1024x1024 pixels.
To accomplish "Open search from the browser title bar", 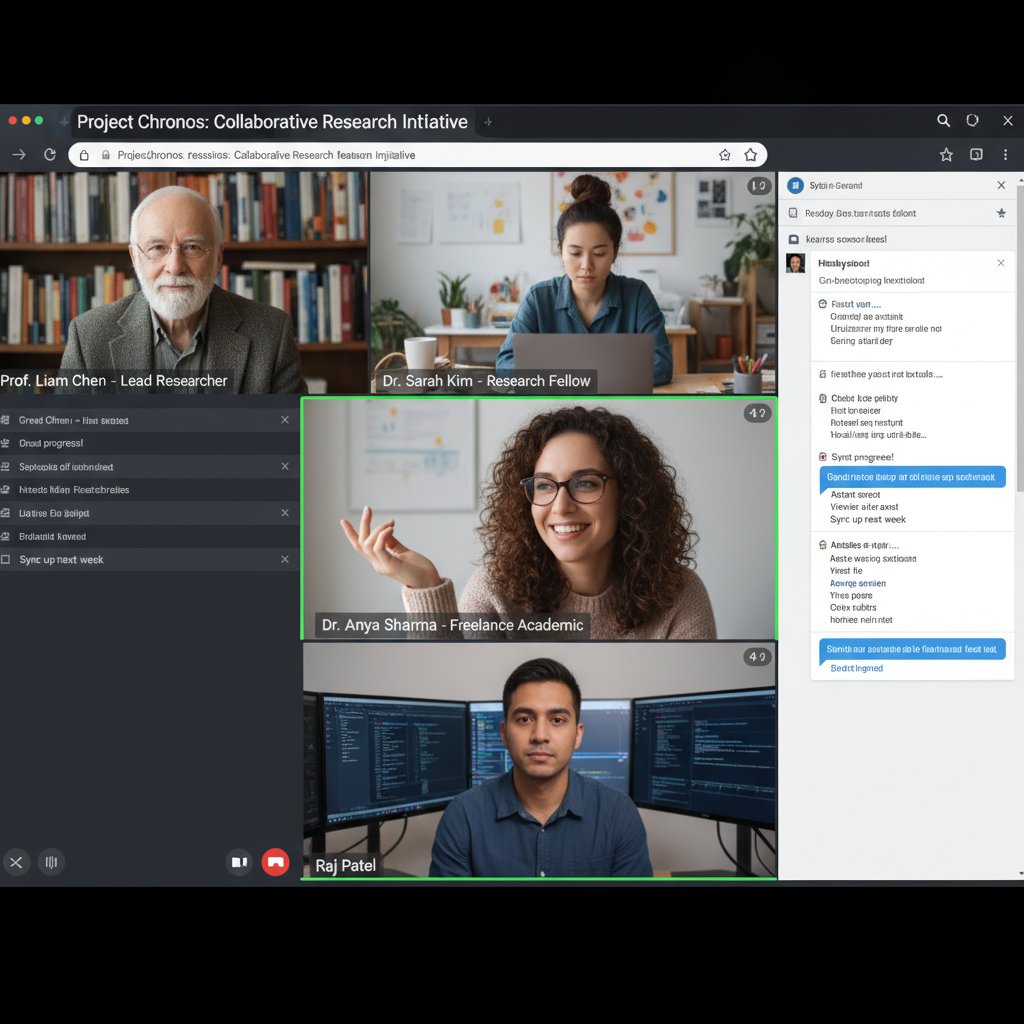I will (943, 120).
